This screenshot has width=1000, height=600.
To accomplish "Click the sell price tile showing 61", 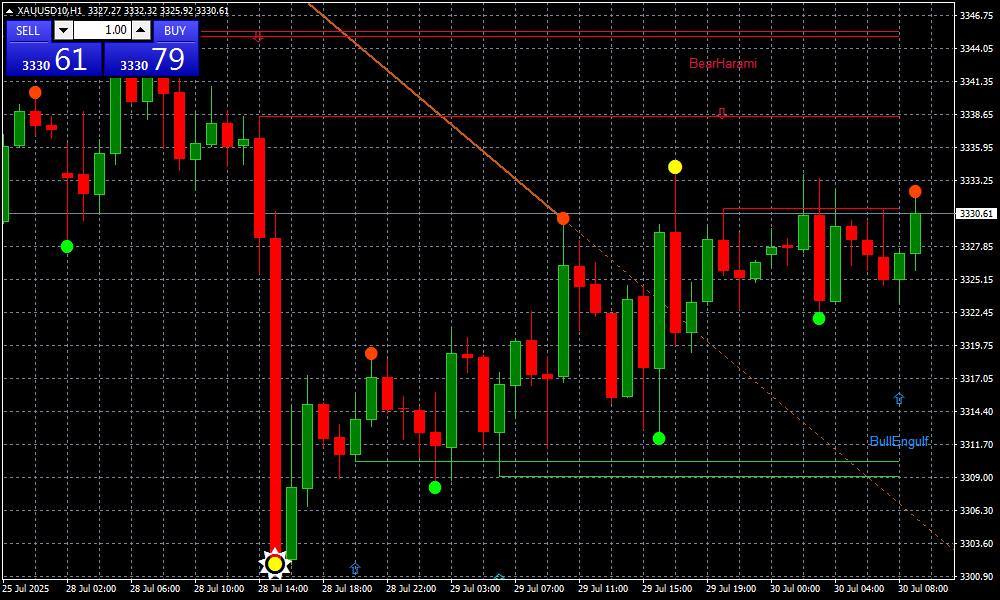I will coord(54,60).
